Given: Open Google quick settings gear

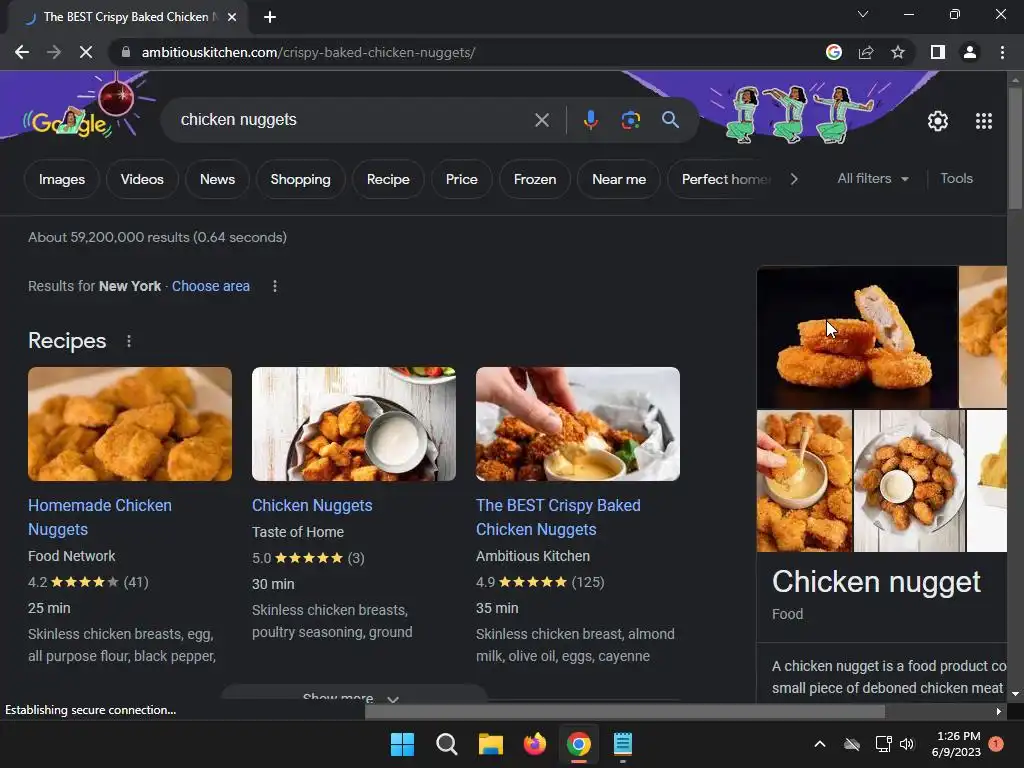Looking at the screenshot, I should click(938, 121).
